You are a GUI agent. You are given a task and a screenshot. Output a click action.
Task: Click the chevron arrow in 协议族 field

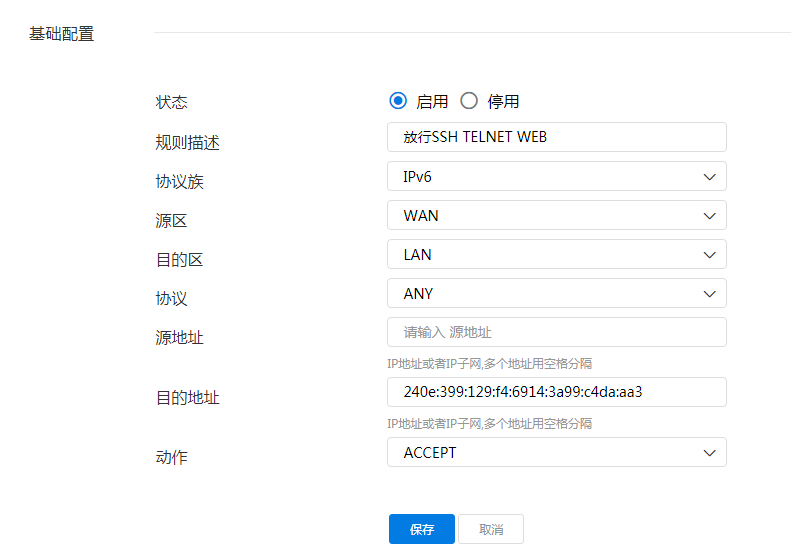[x=710, y=176]
